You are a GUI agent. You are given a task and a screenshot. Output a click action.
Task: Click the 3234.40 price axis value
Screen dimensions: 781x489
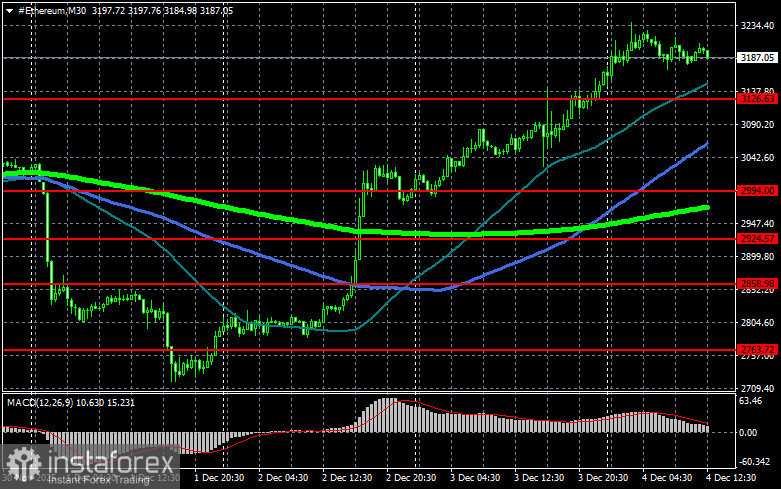(x=757, y=25)
